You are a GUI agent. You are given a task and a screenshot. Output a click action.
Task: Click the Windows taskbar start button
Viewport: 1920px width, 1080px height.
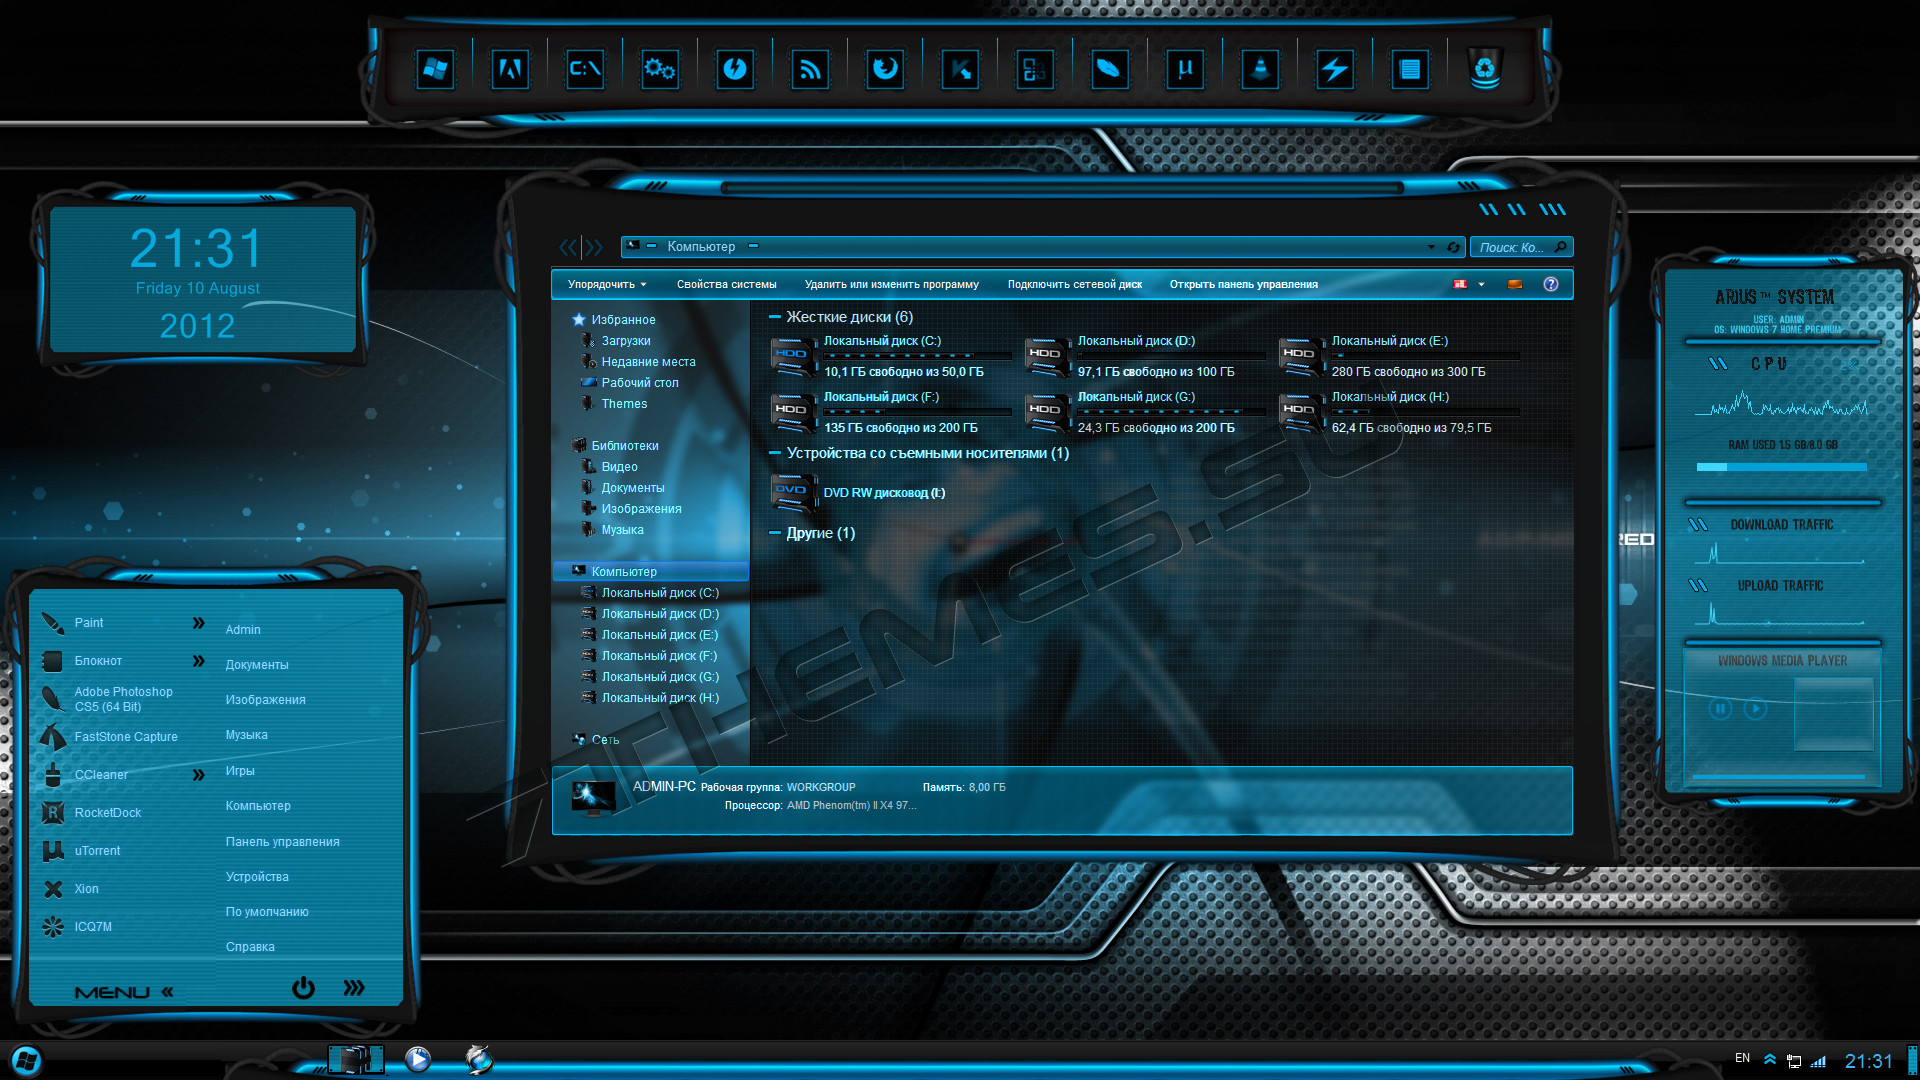24,1056
